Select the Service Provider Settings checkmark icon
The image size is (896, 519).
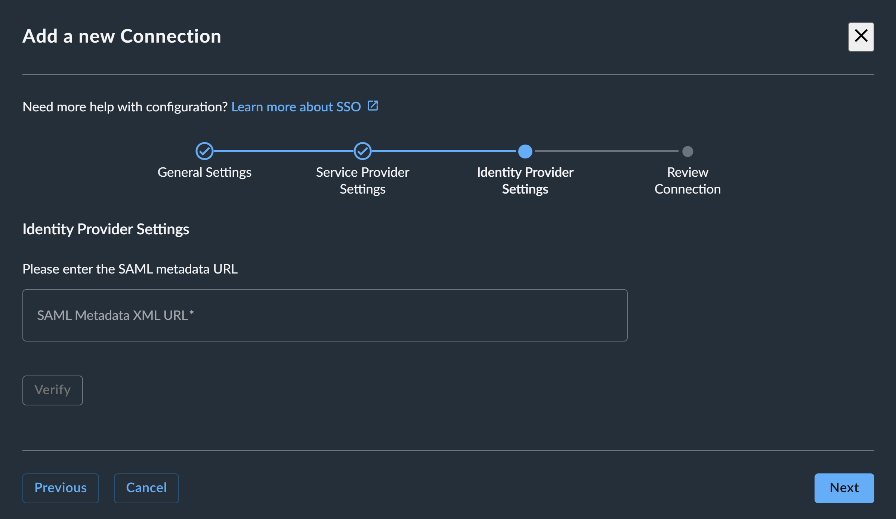click(x=362, y=151)
